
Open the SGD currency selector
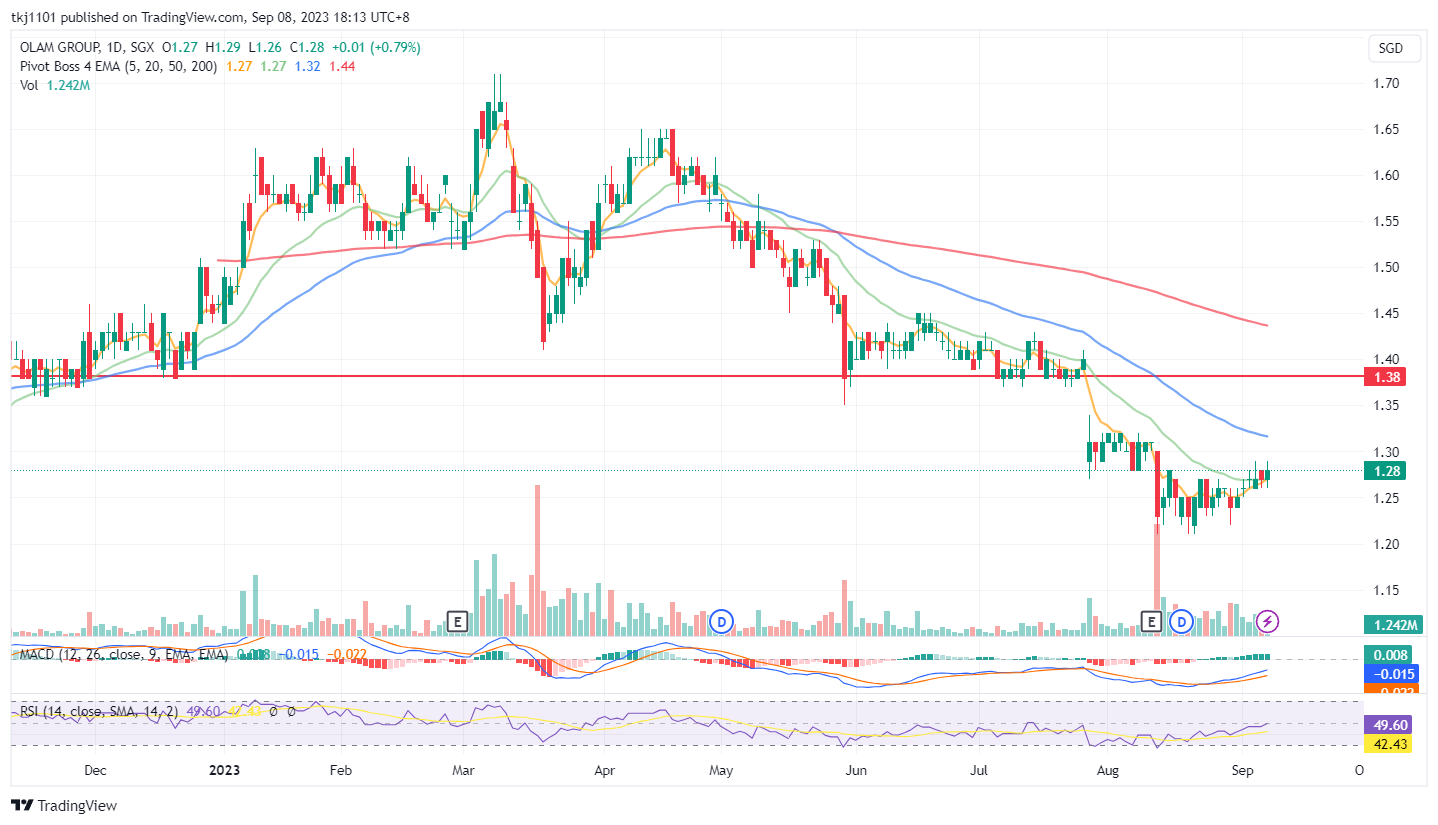(x=1396, y=48)
